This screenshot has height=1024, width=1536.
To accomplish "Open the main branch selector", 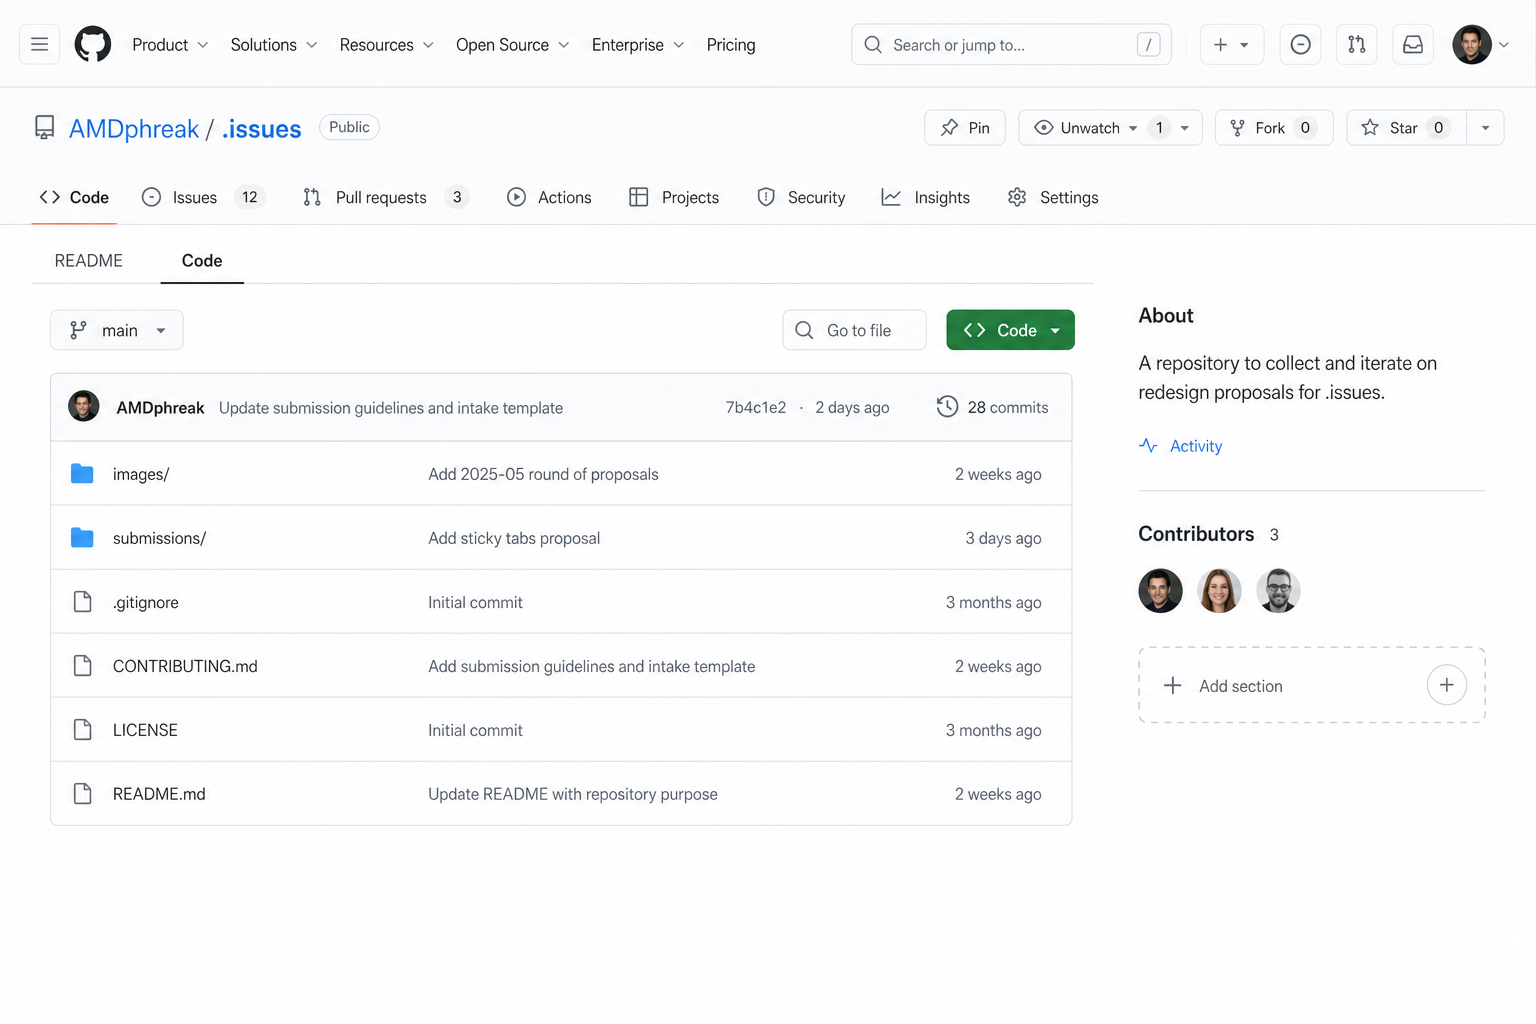I will tap(117, 330).
